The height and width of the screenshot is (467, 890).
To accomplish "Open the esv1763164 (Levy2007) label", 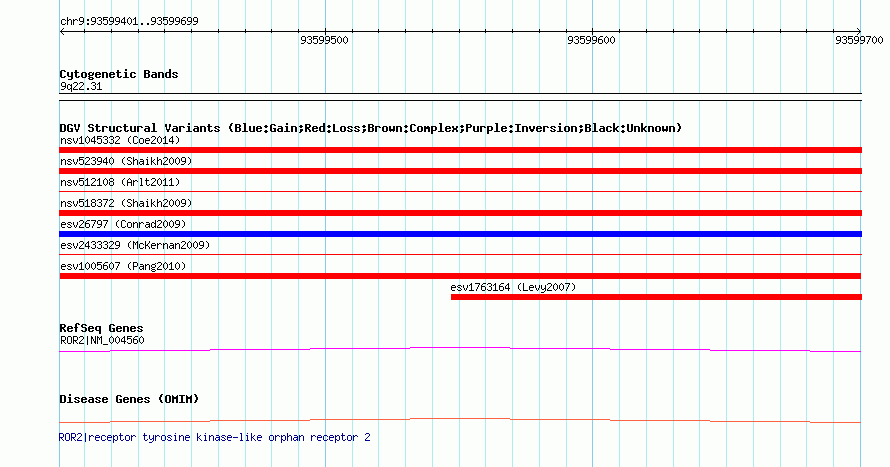I will coord(513,287).
